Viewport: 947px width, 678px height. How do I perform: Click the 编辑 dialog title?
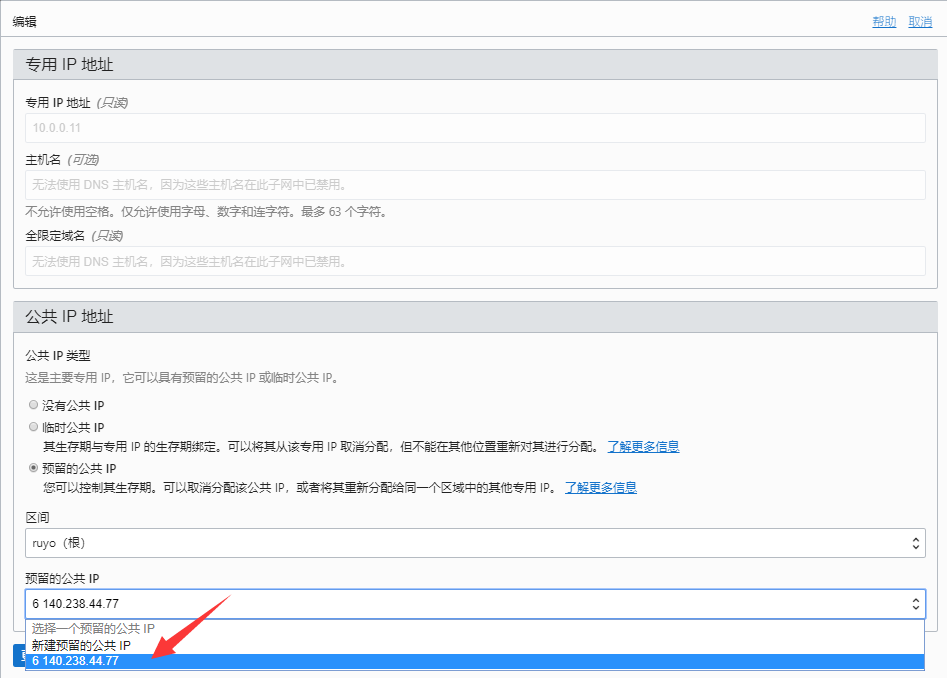[25, 22]
